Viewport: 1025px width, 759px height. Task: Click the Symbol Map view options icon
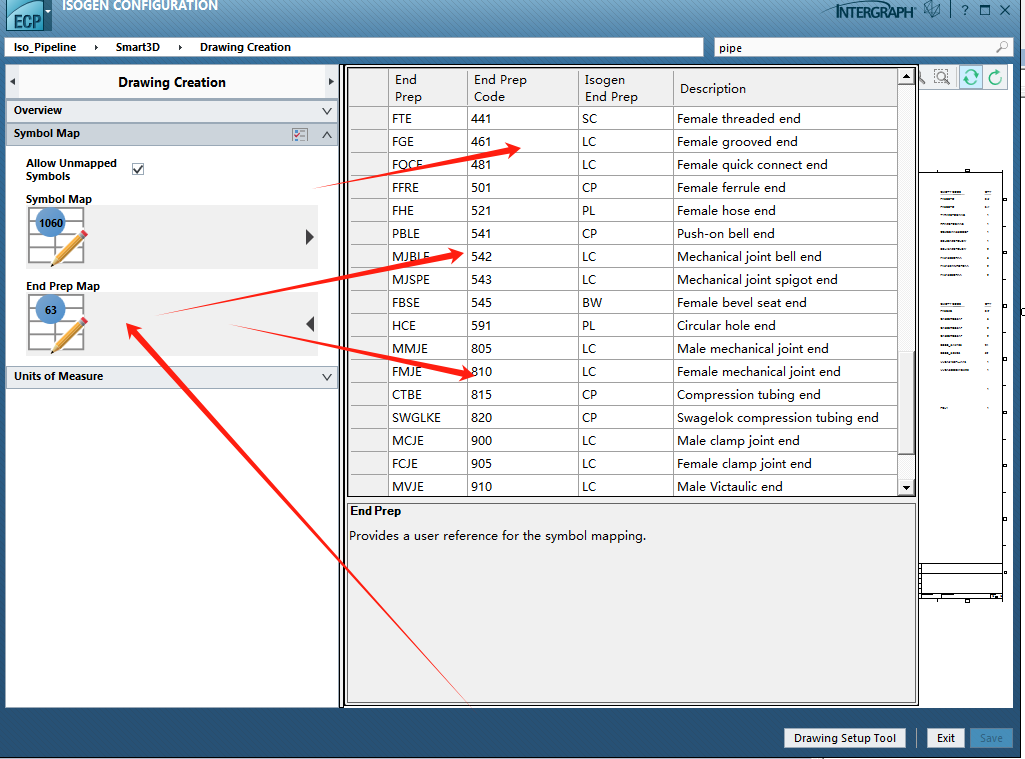tap(300, 135)
